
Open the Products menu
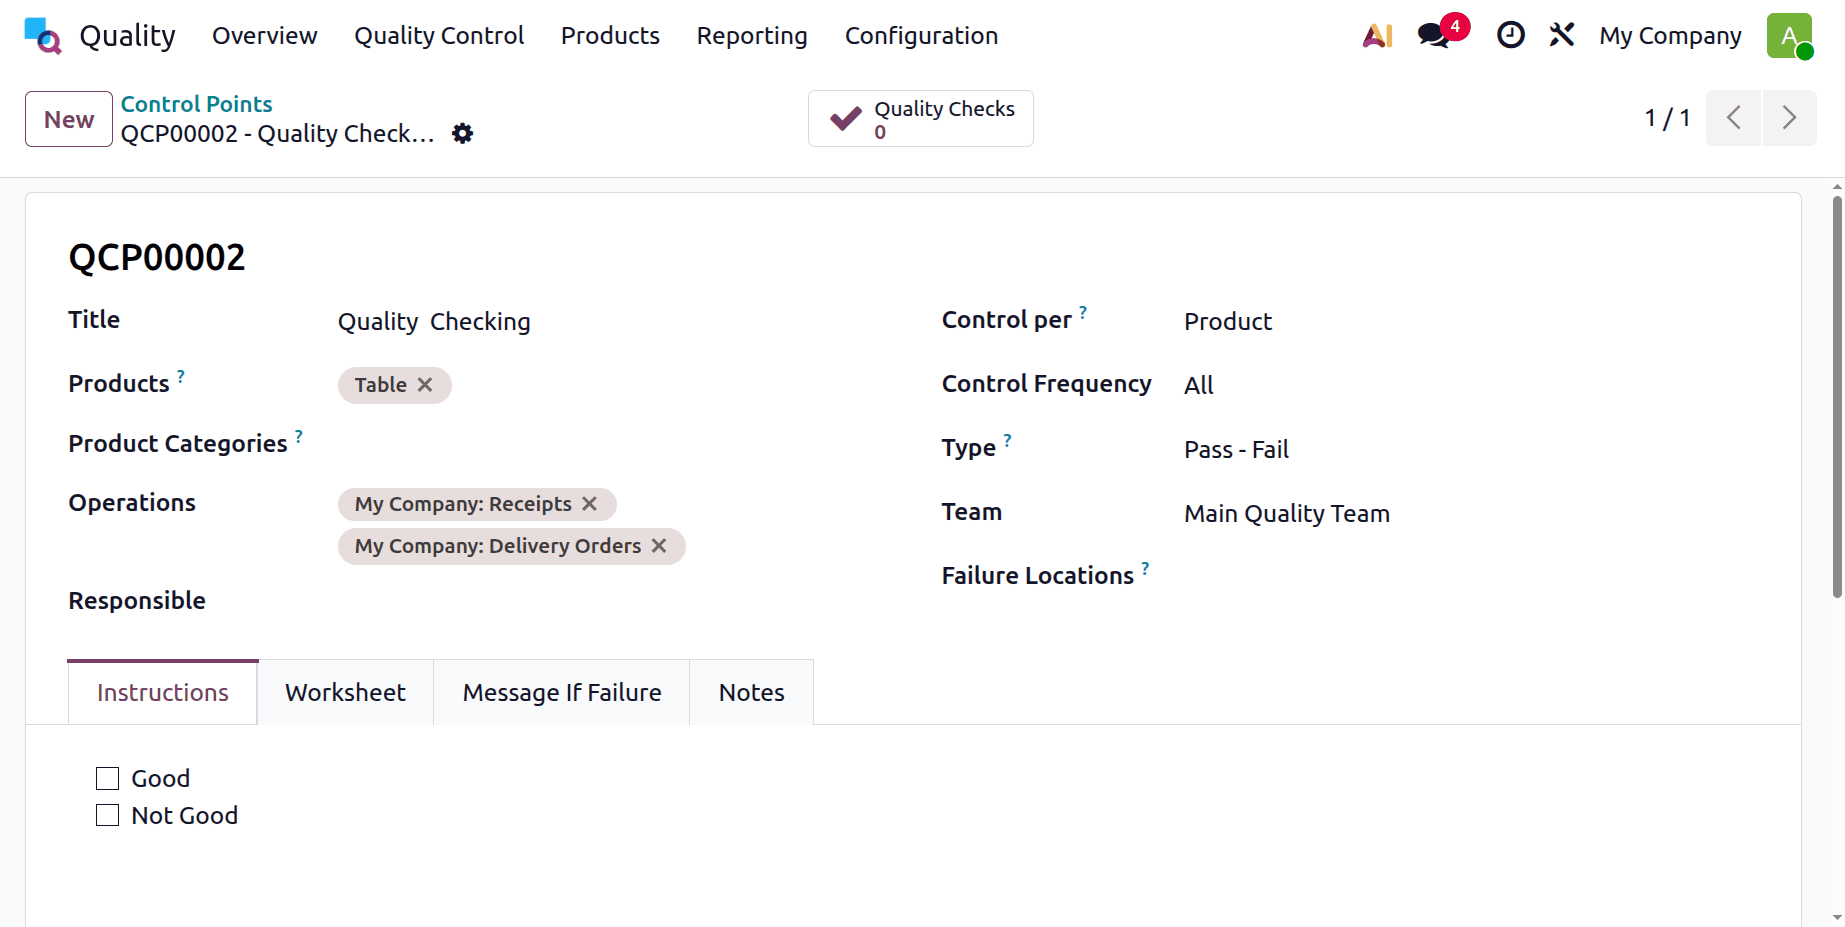(610, 36)
